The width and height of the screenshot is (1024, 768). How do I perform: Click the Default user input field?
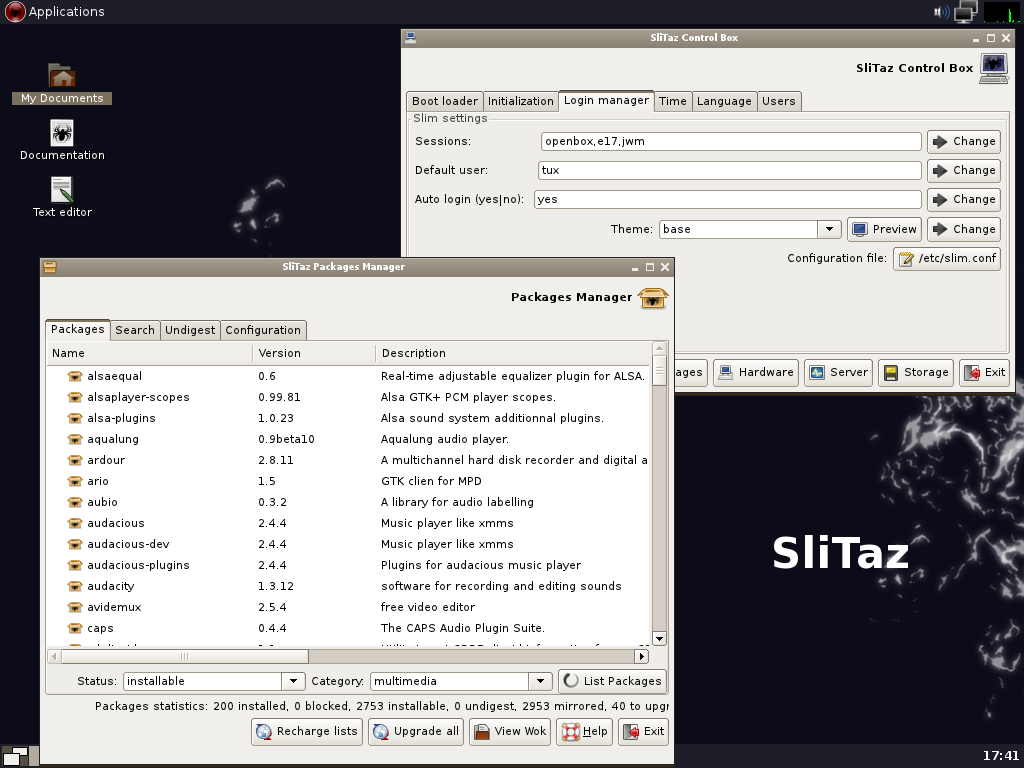730,170
